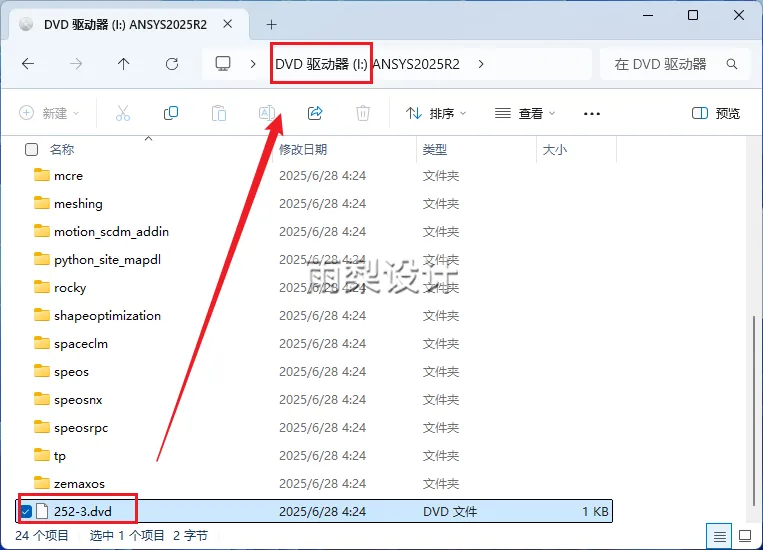The image size is (763, 550).
Task: Copy the selected file
Action: (171, 113)
